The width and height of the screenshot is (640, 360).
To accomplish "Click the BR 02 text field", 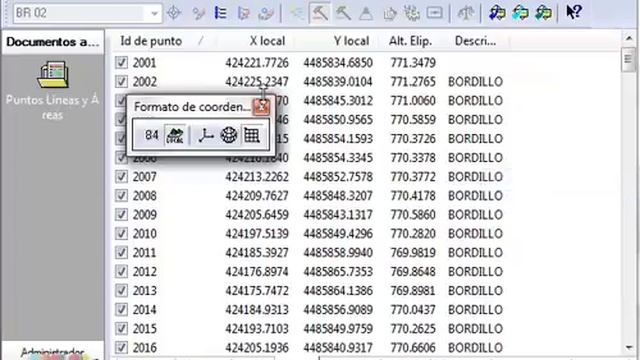I will click(80, 13).
